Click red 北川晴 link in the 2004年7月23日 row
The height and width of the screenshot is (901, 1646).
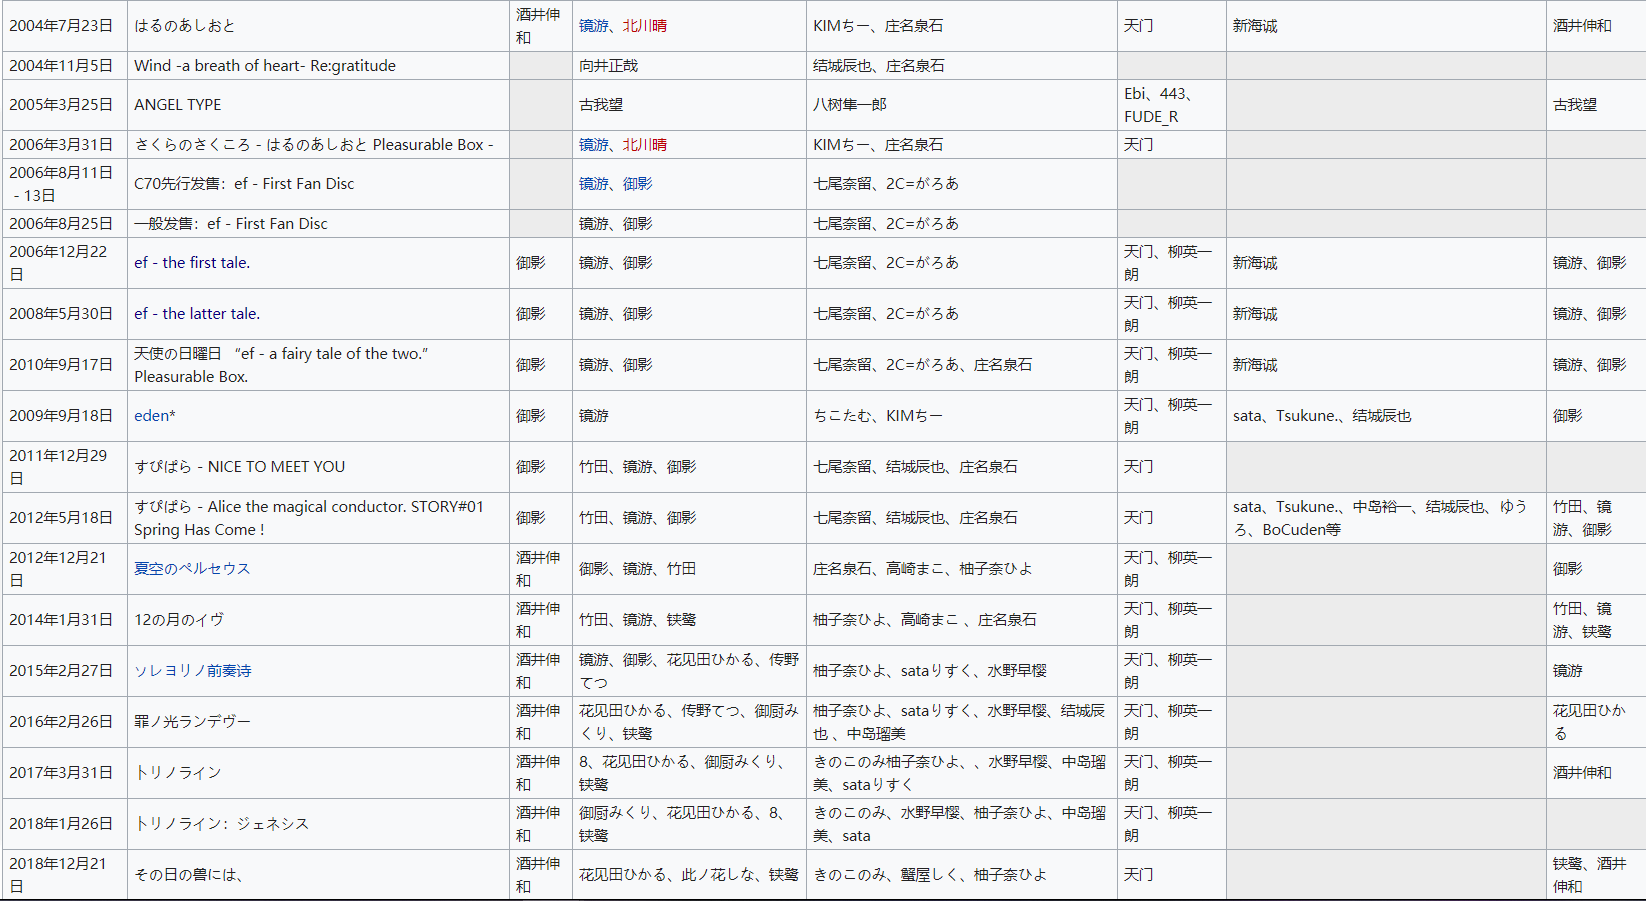tap(645, 26)
